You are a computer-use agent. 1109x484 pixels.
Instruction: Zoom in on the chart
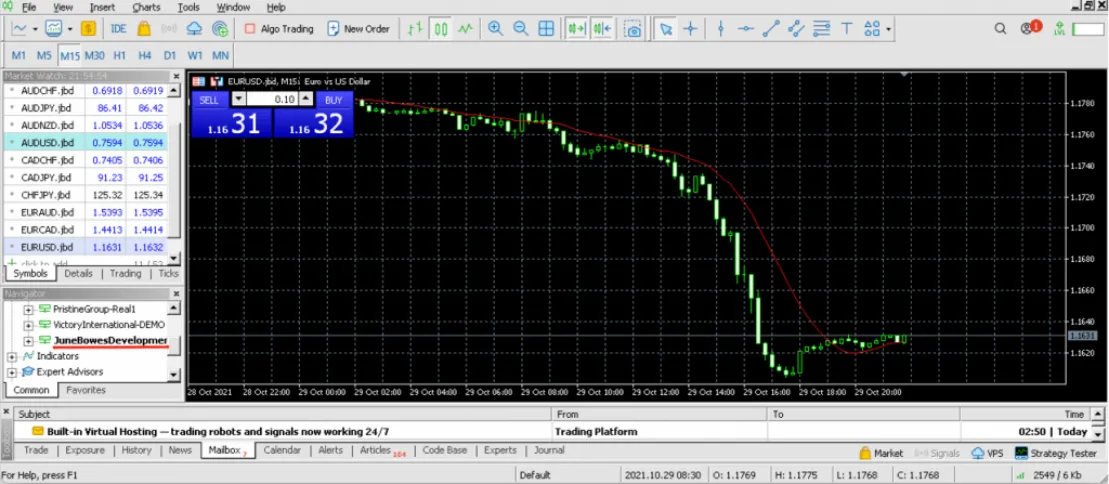(495, 29)
